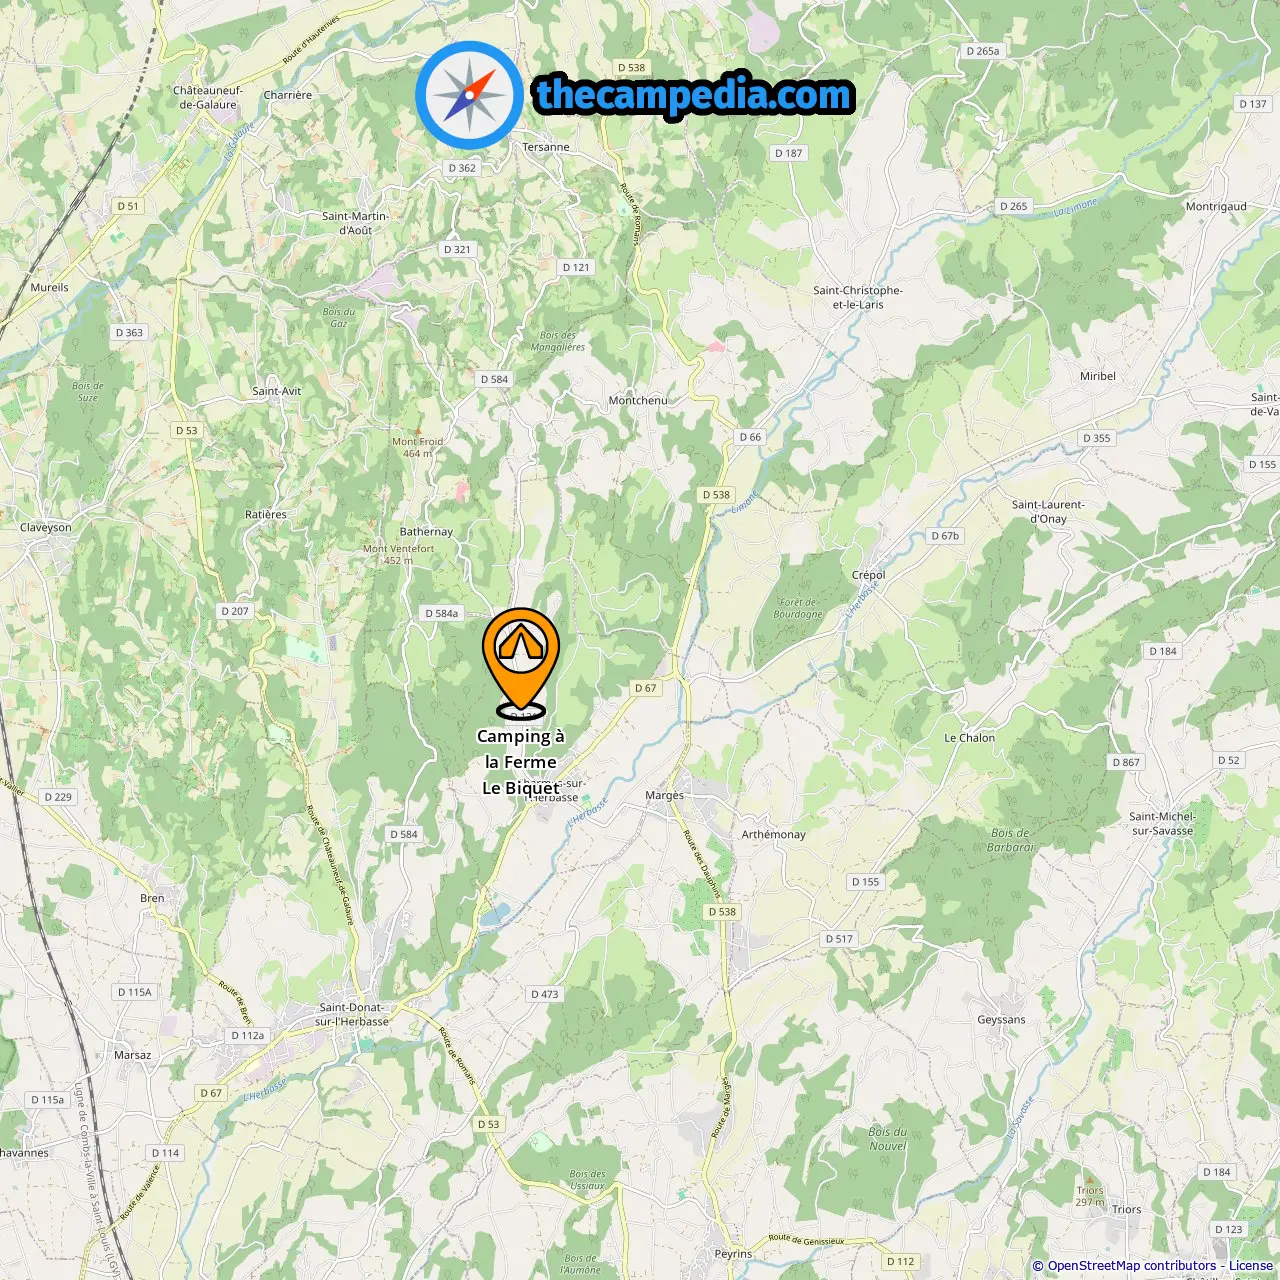This screenshot has width=1280, height=1280.
Task: Click the D 584a road shield
Action: [x=442, y=614]
